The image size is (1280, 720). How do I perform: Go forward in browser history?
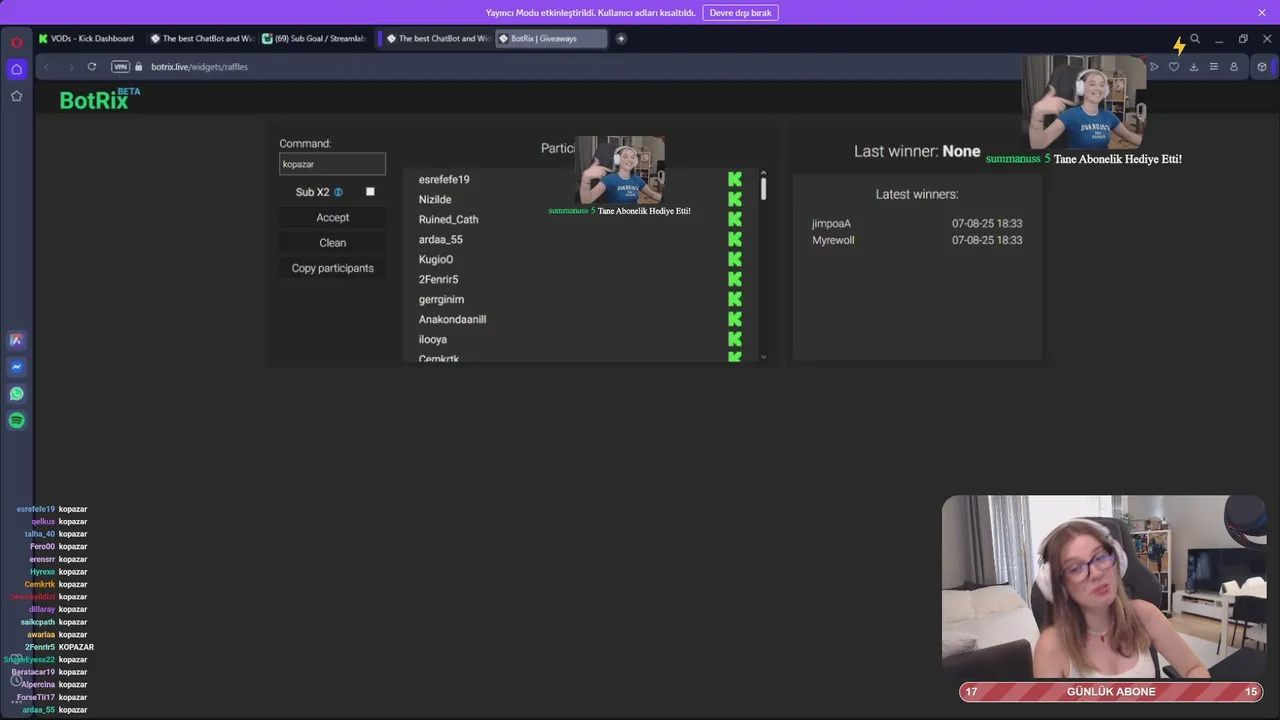(x=70, y=67)
